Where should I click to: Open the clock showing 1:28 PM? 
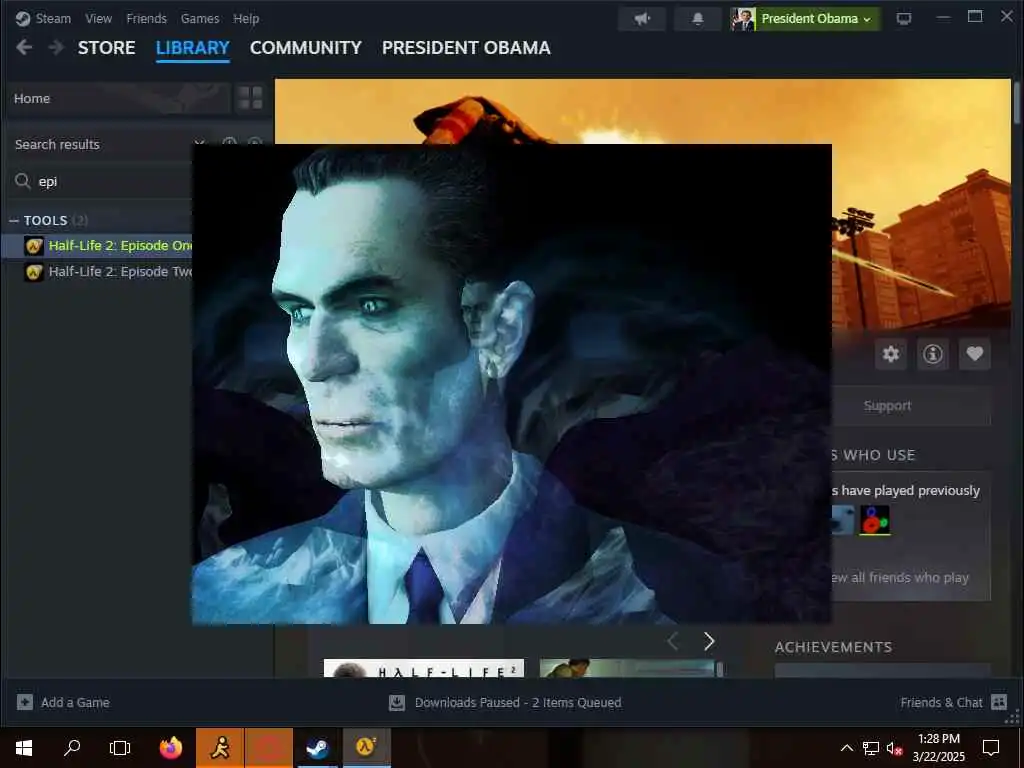tap(939, 748)
